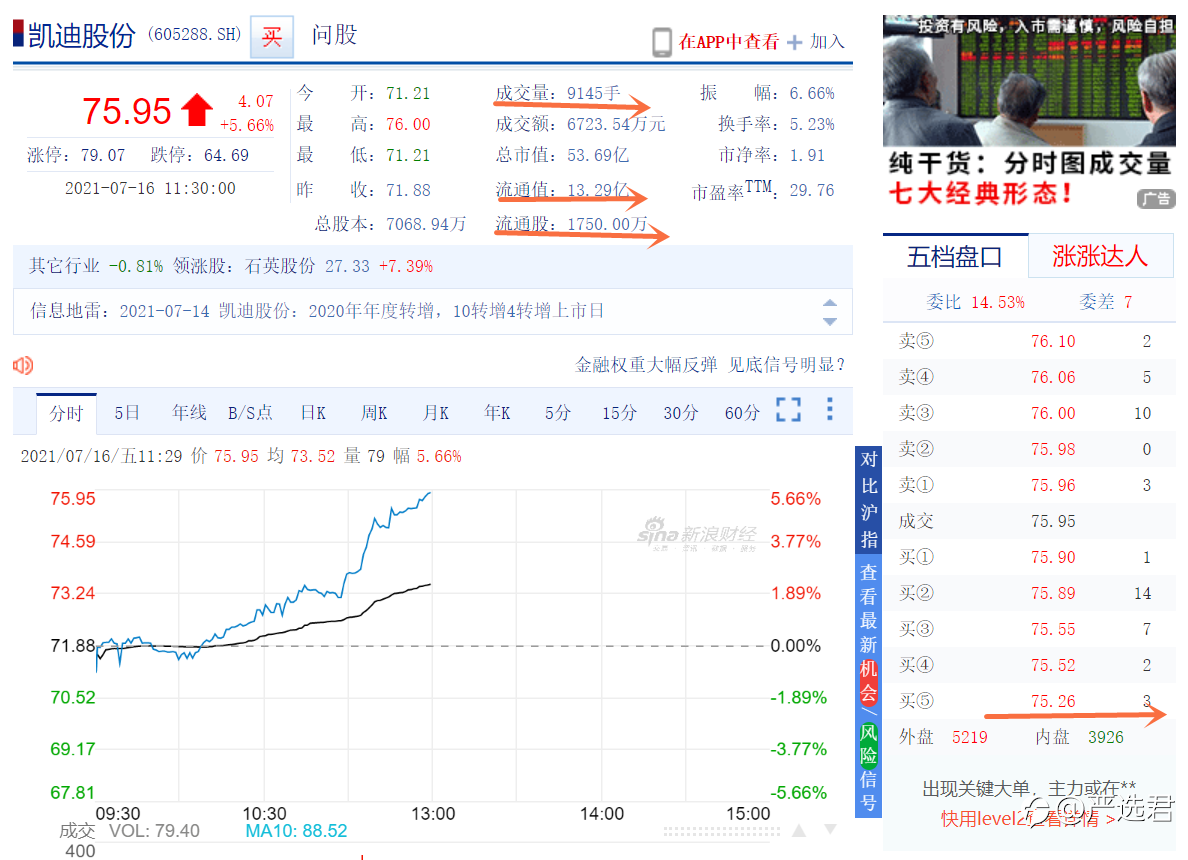
Task: Click the 委比 14.53% value
Action: [997, 302]
